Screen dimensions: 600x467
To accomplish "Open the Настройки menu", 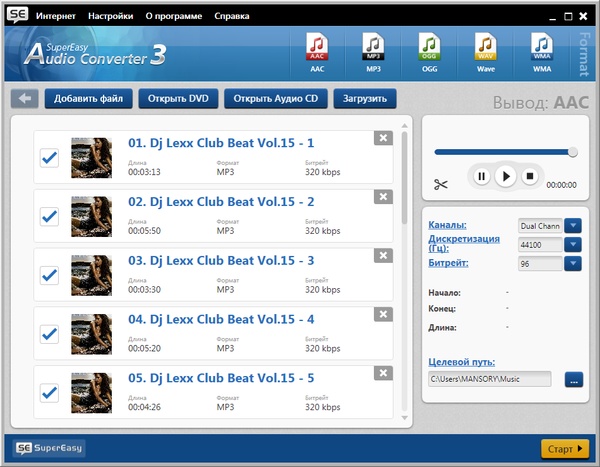I will [109, 17].
